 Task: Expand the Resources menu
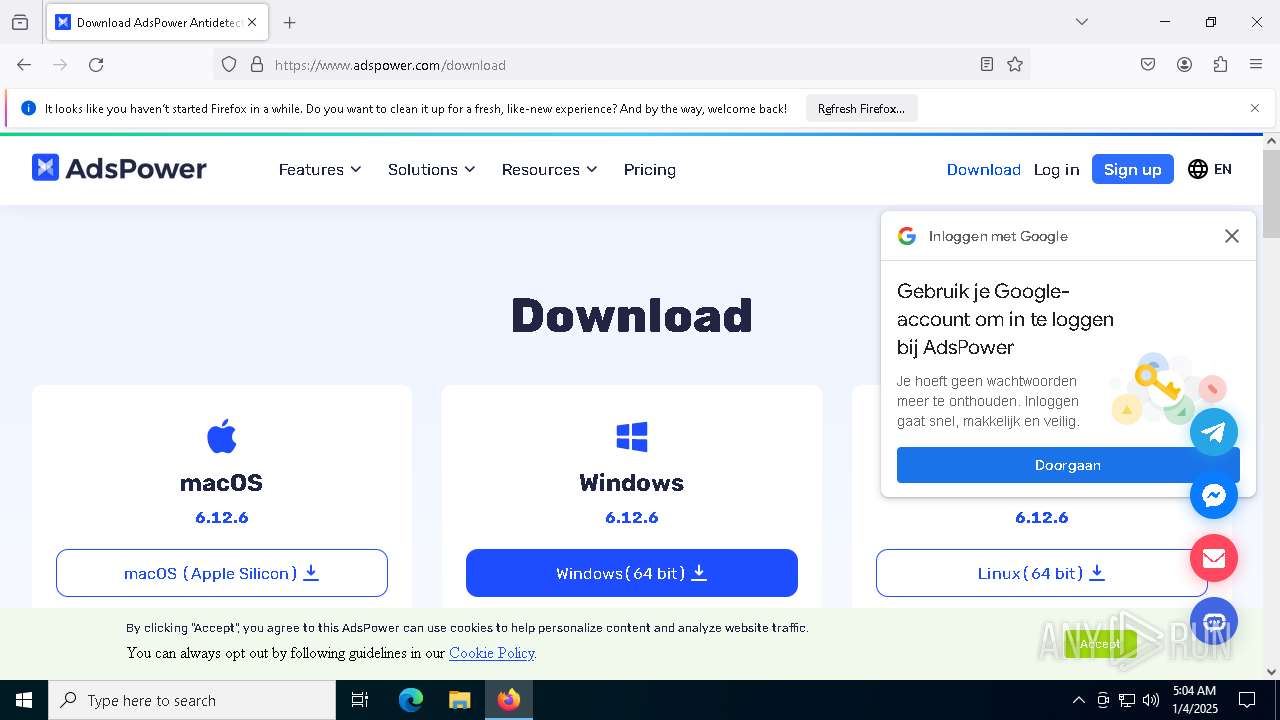click(x=550, y=169)
